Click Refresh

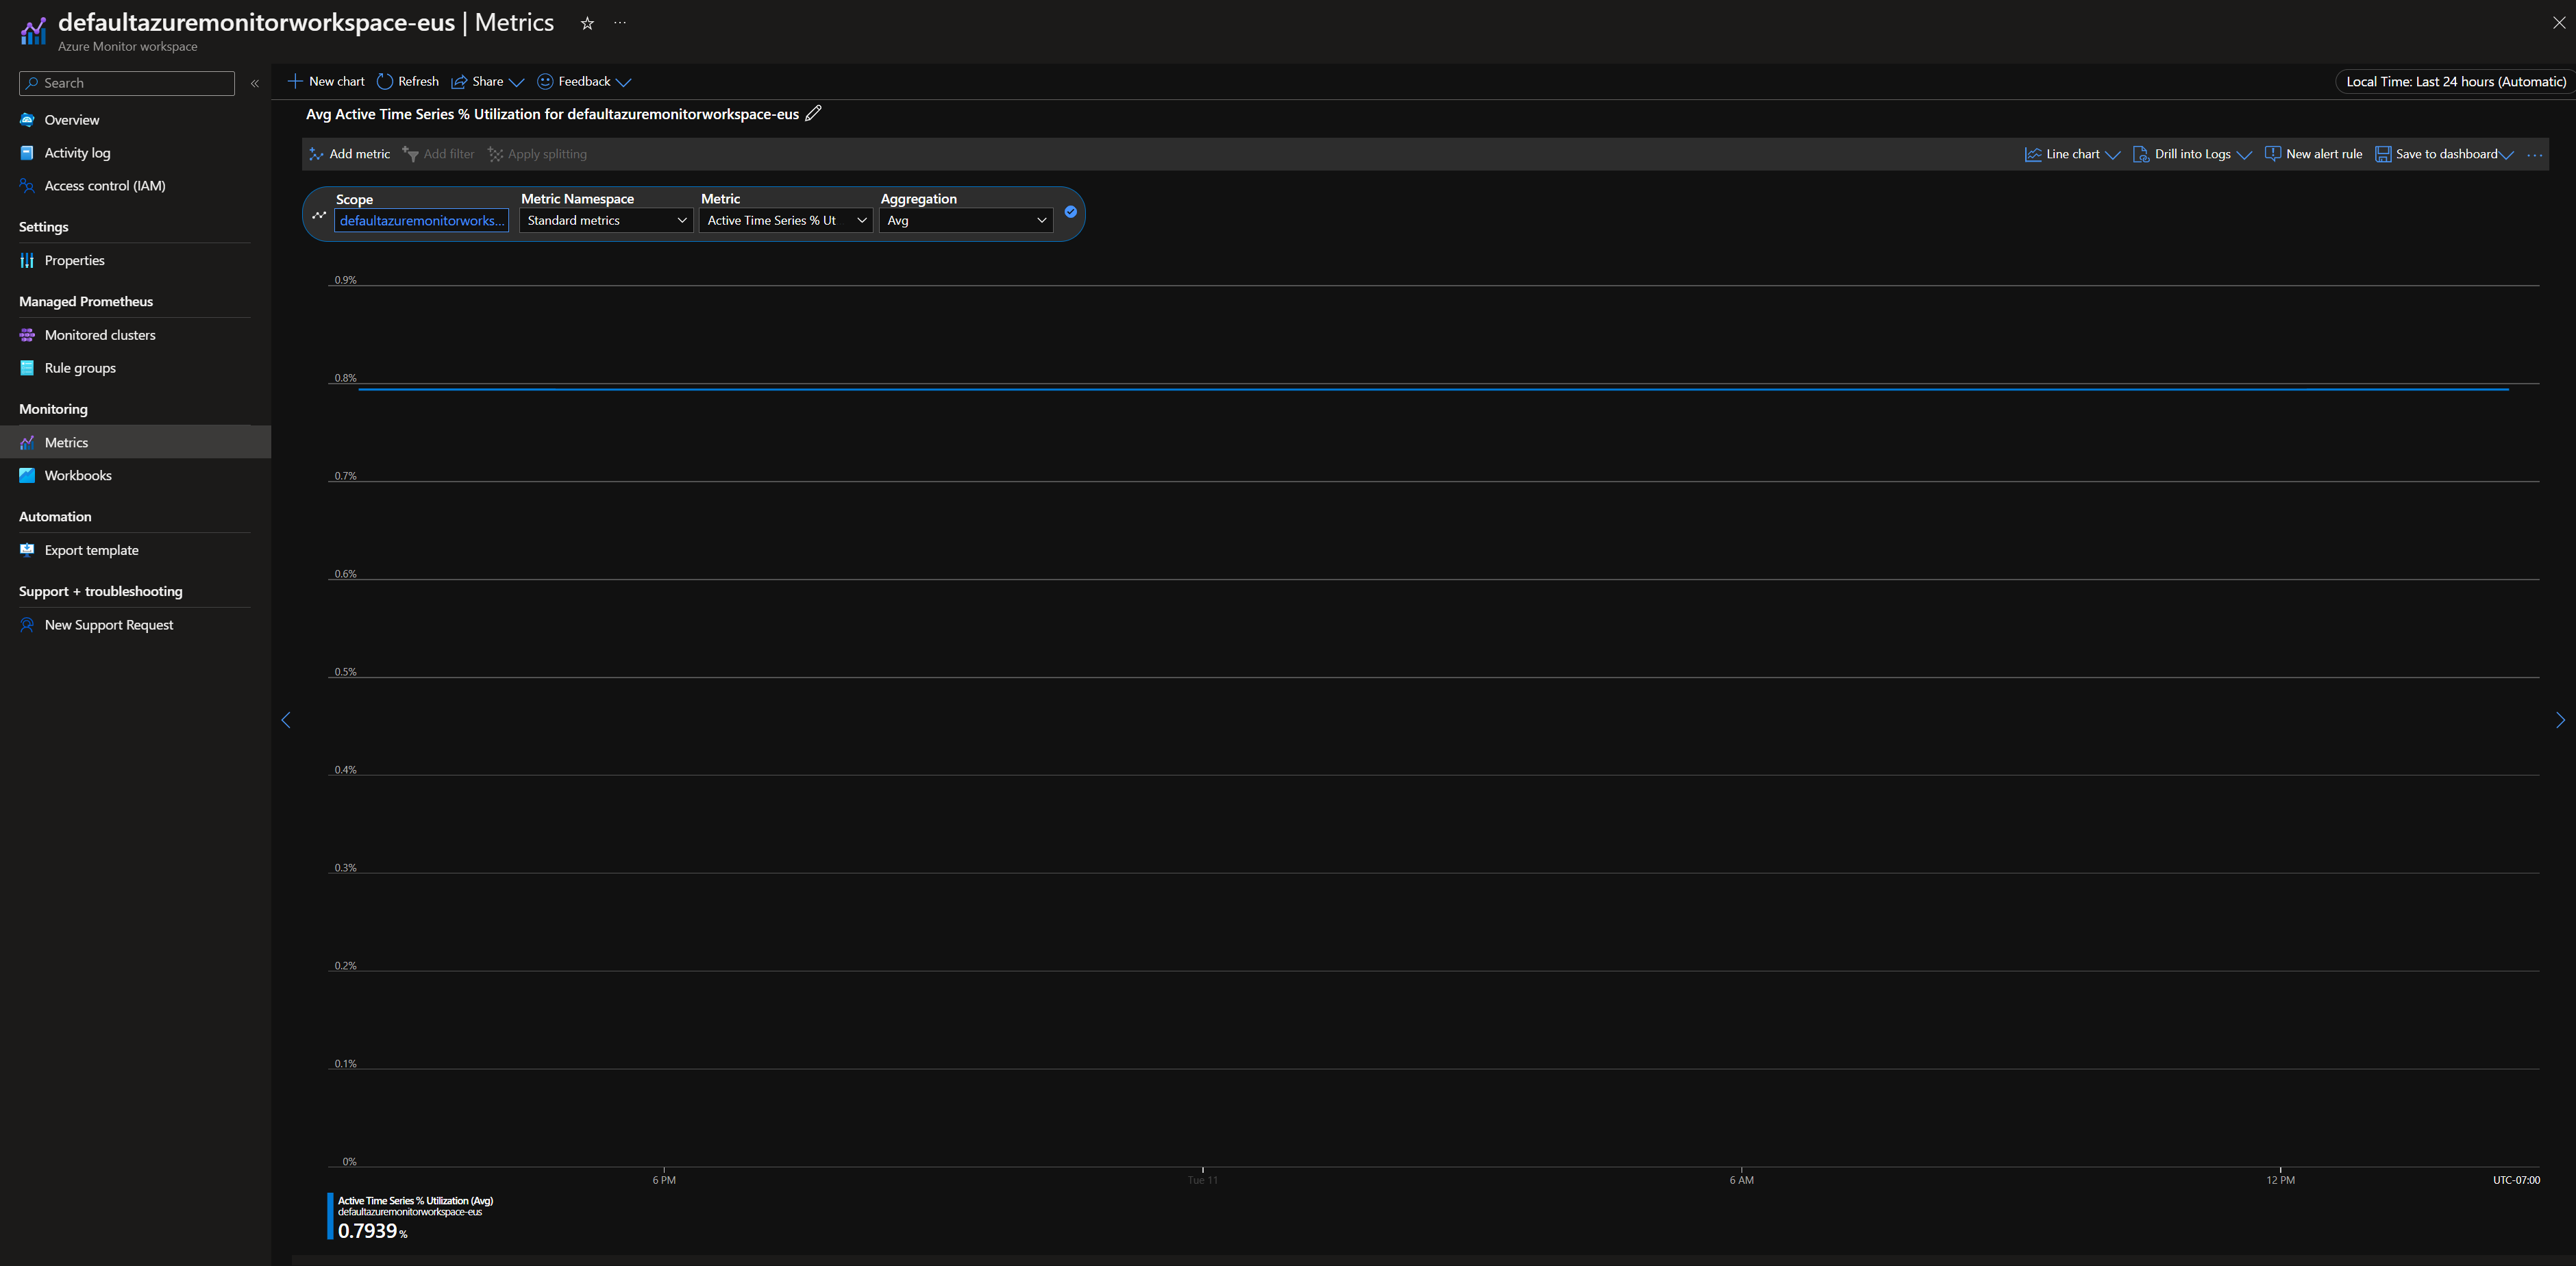click(x=408, y=82)
